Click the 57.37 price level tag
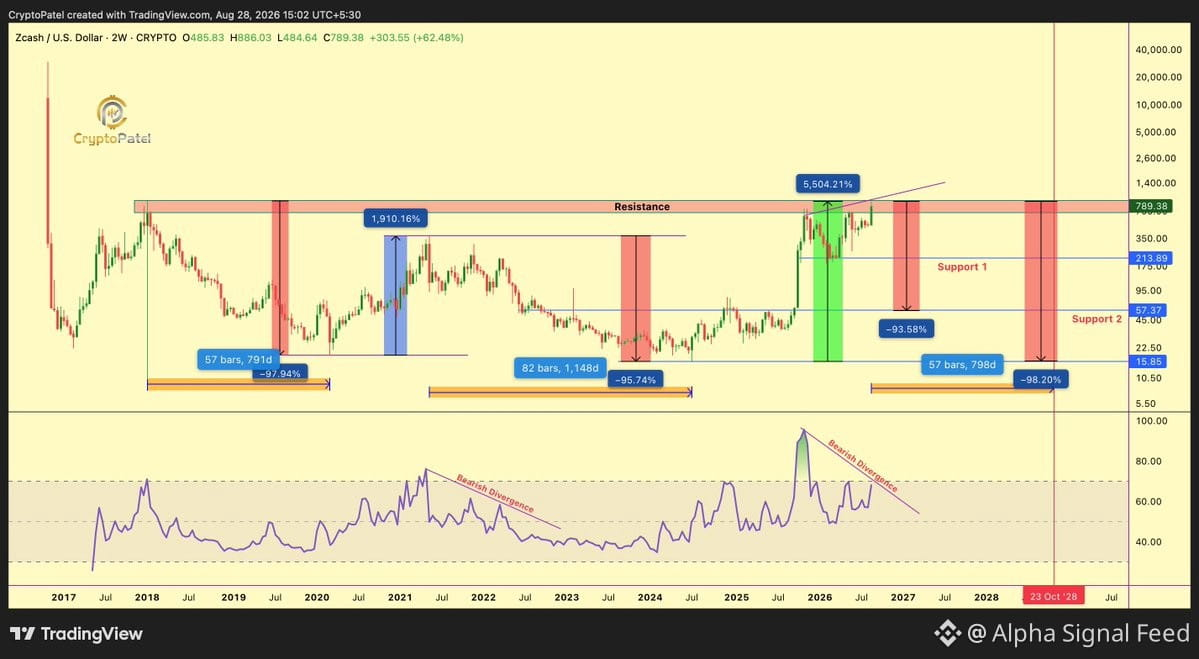 [1149, 310]
